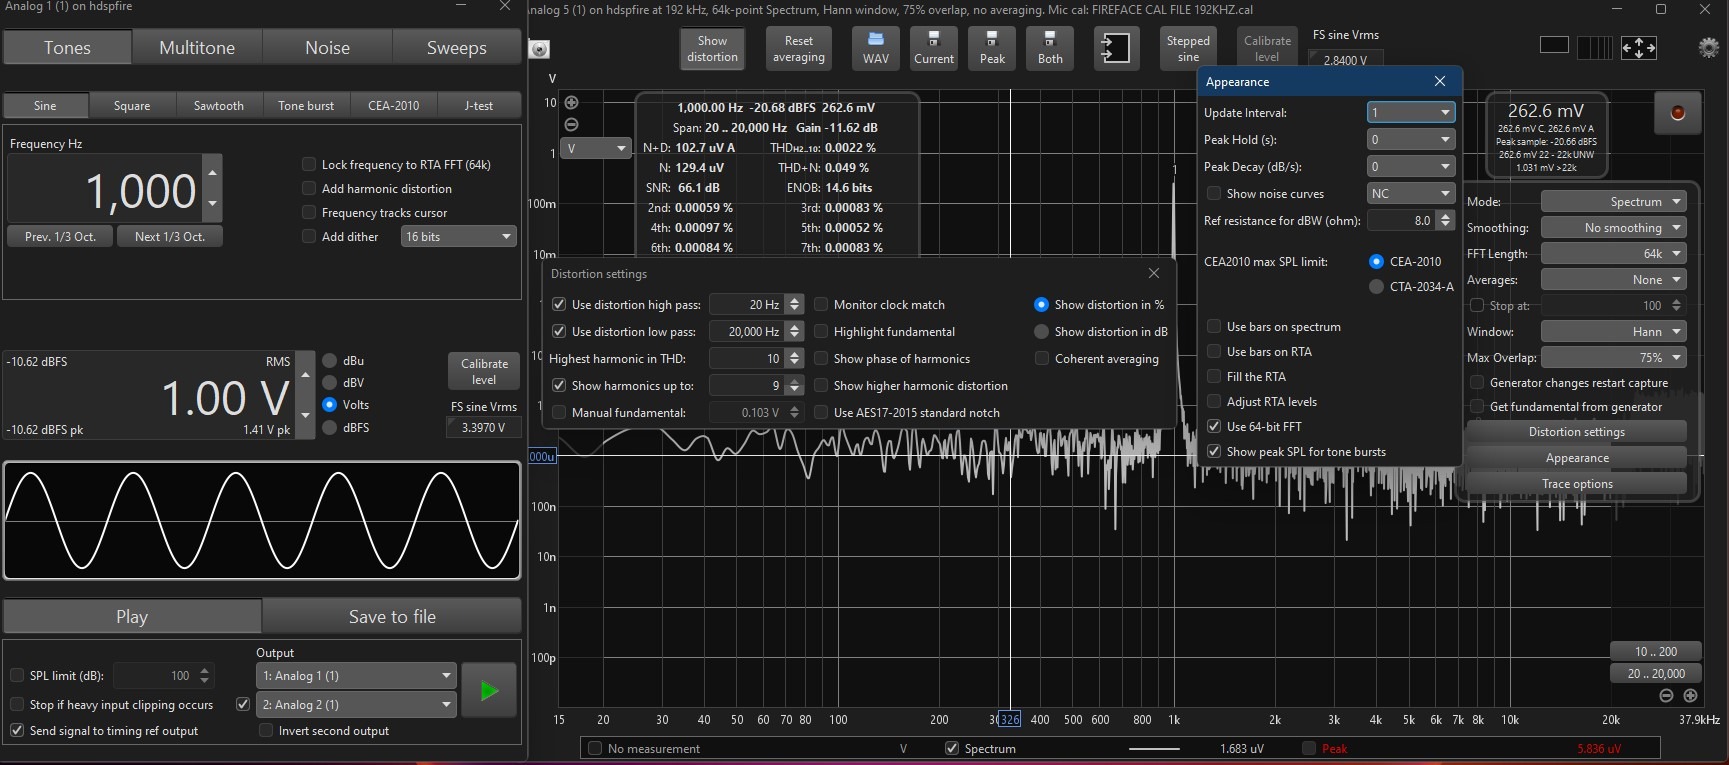Select the Tone burst tab

pyautogui.click(x=306, y=105)
